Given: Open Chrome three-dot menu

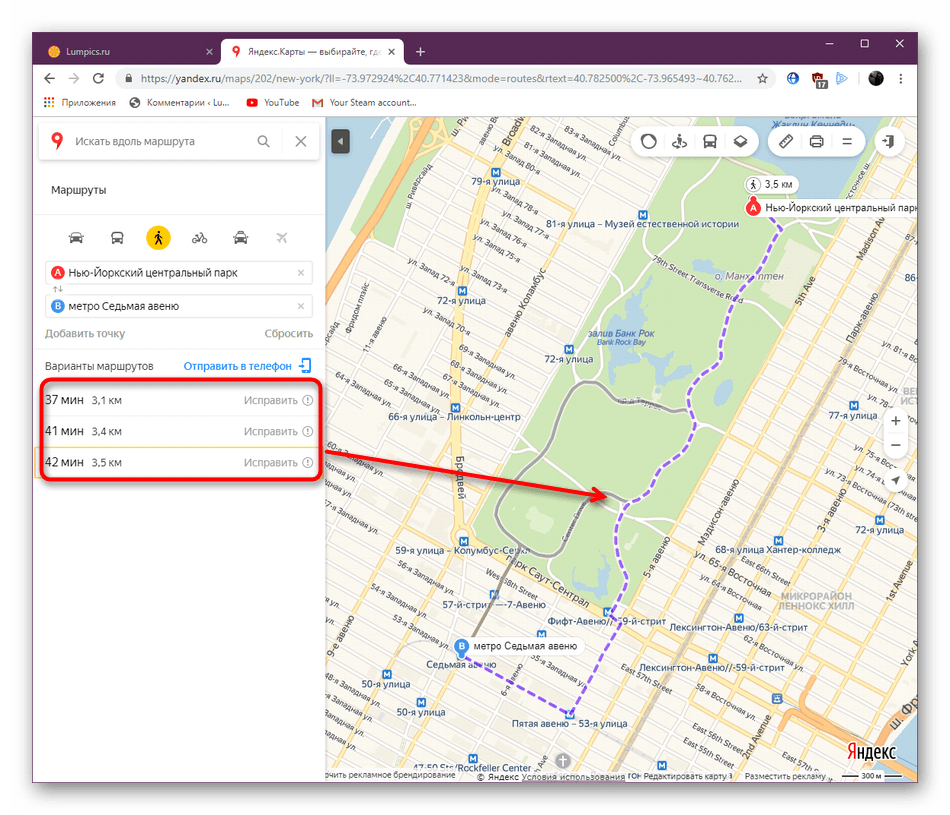Looking at the screenshot, I should (901, 78).
